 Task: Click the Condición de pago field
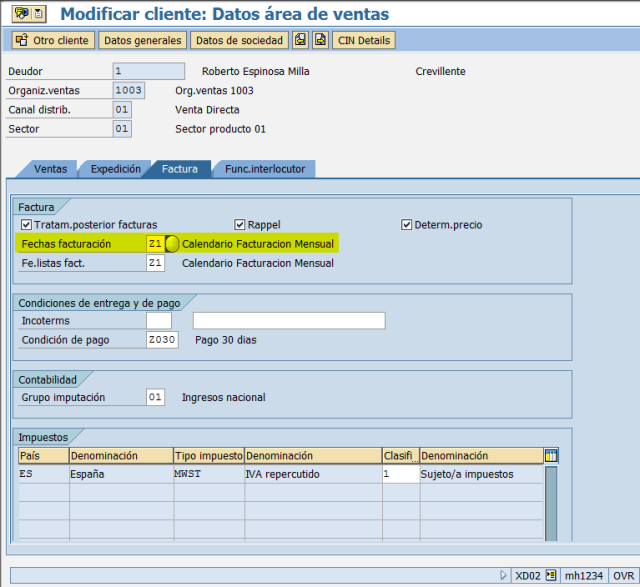[162, 340]
